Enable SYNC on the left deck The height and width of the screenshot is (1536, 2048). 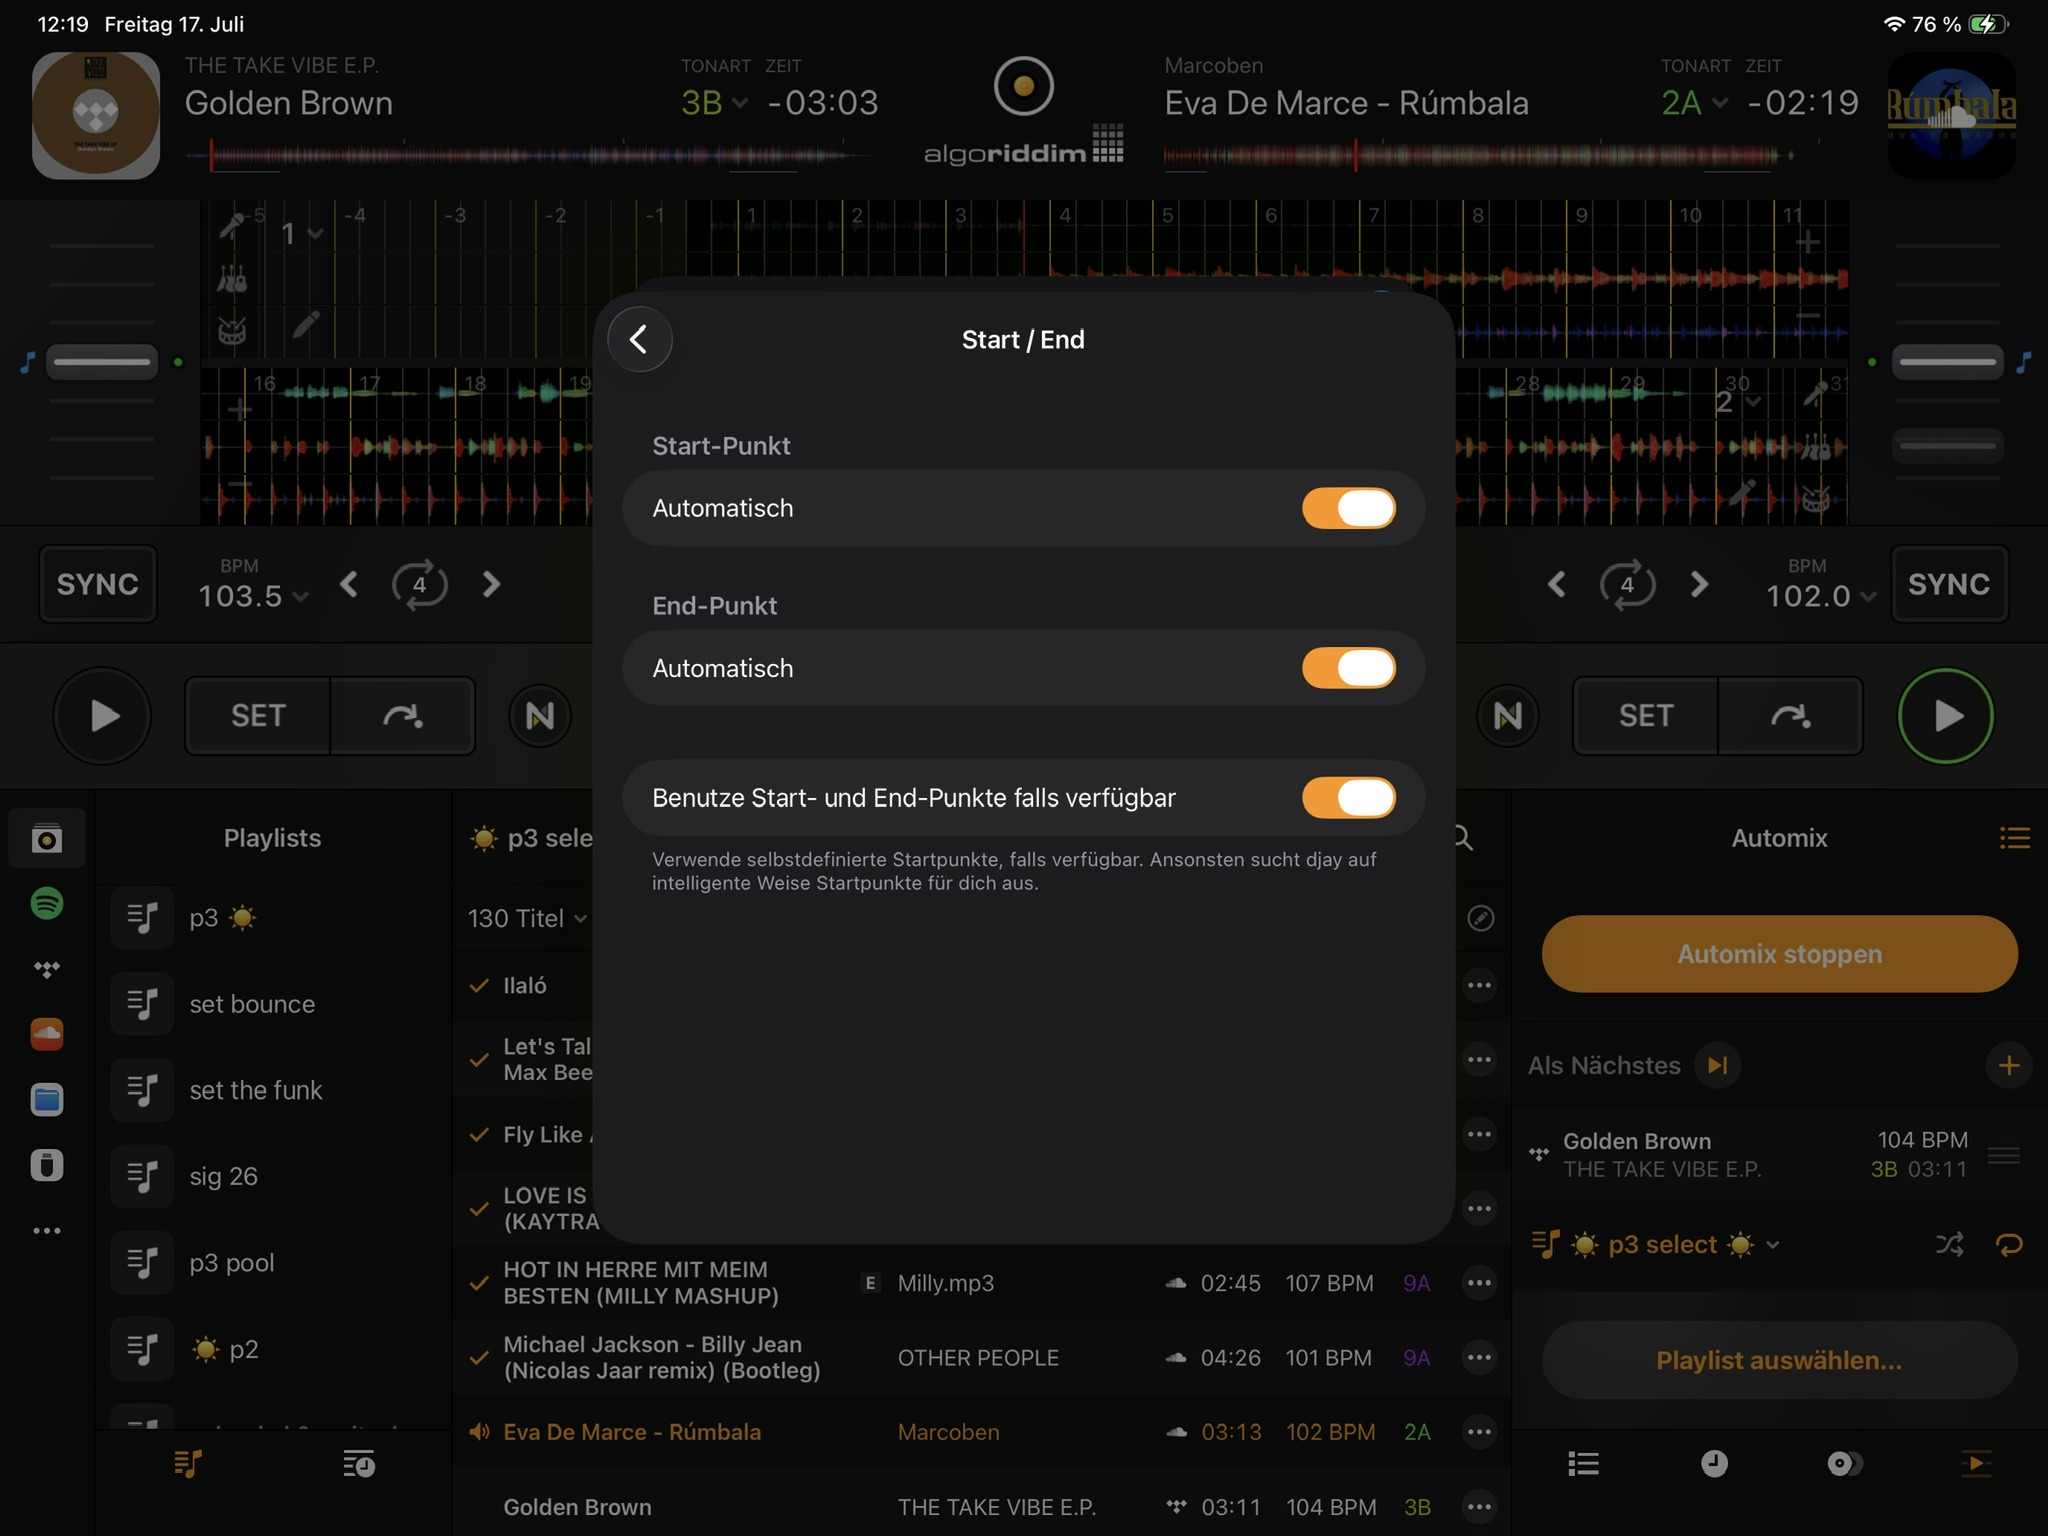(x=98, y=584)
